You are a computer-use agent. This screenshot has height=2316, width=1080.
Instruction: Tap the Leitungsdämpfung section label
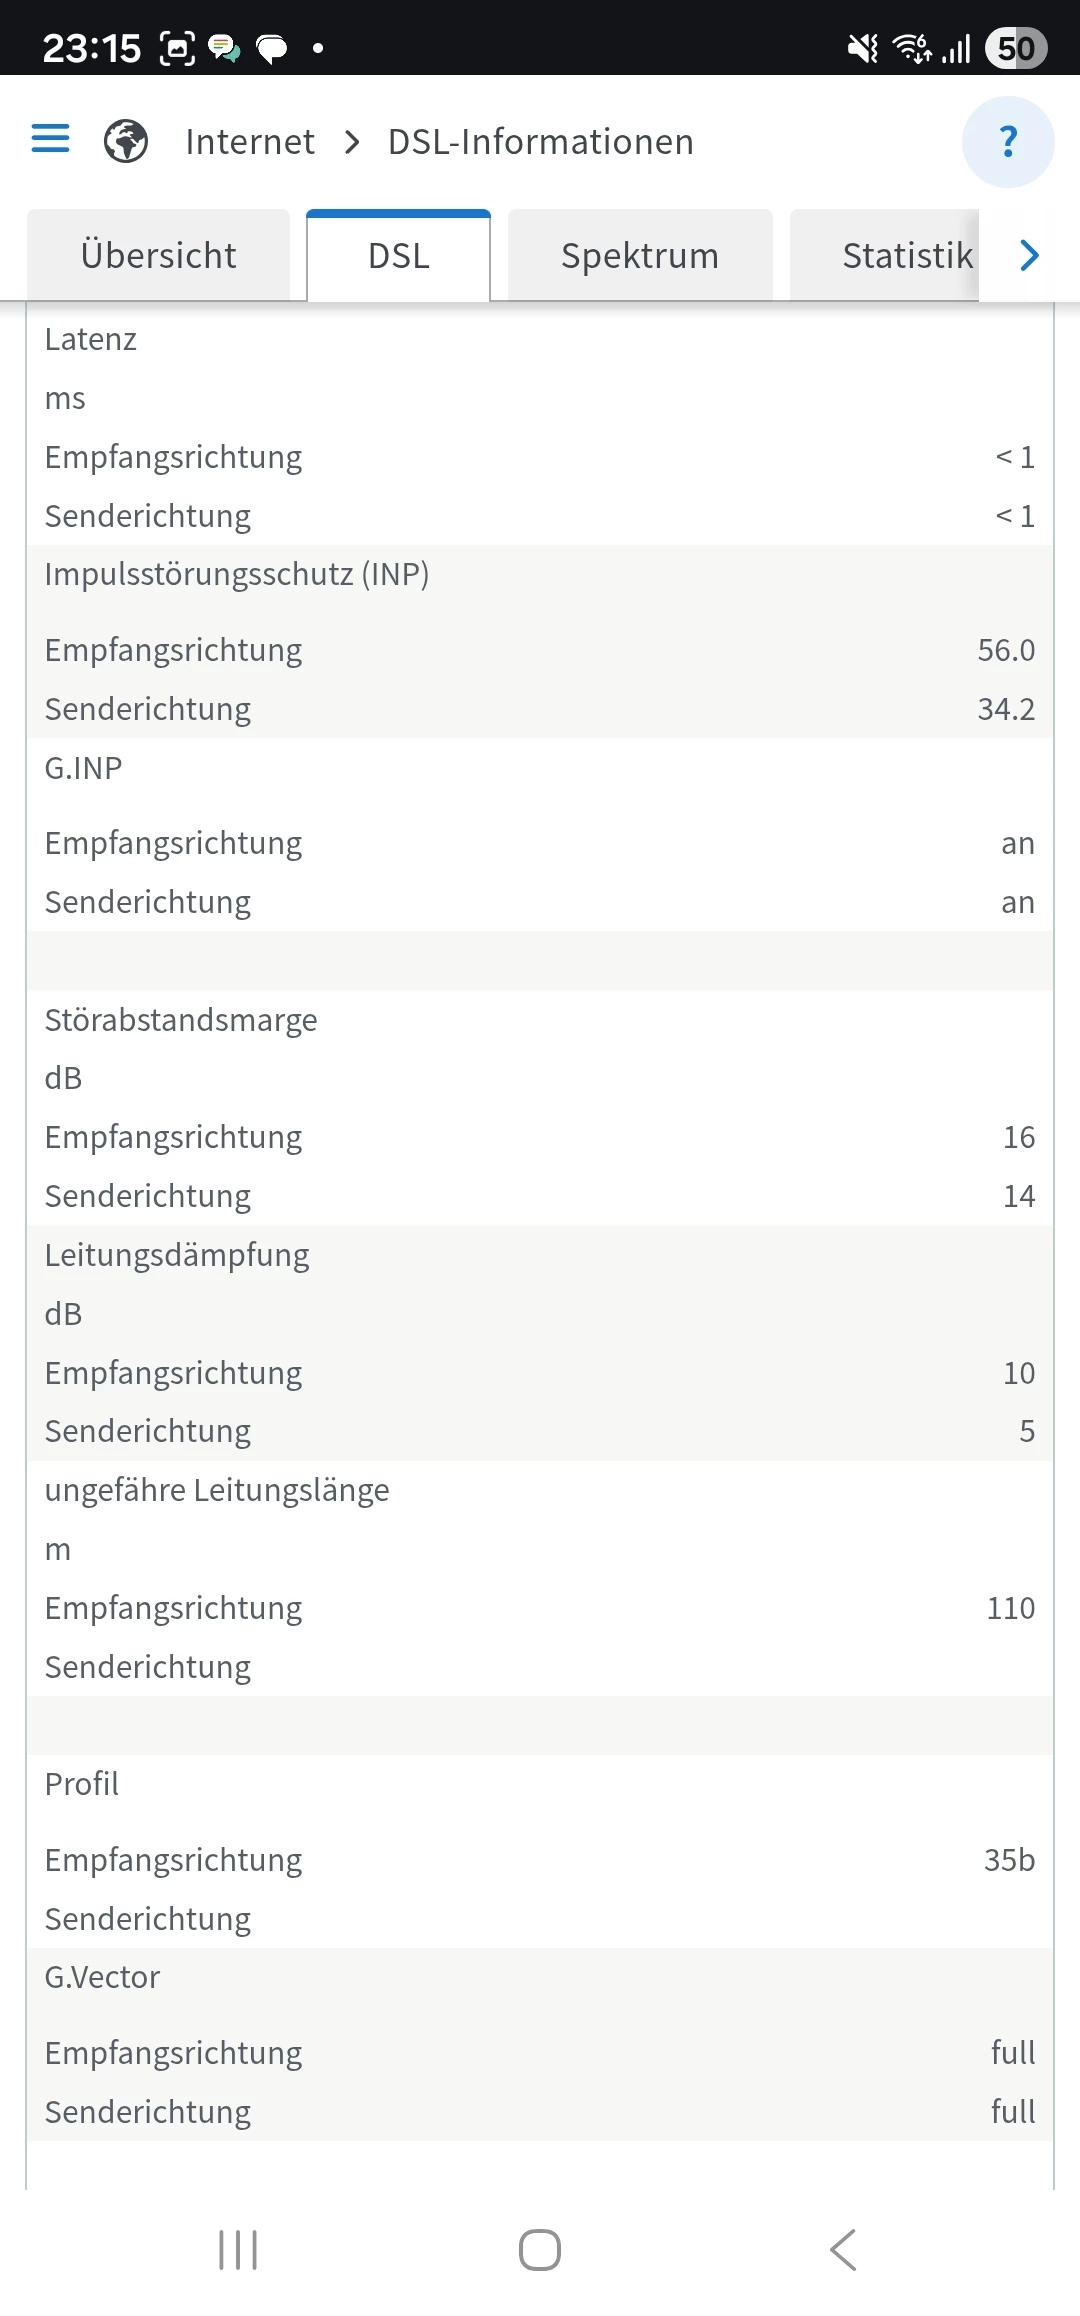[177, 1255]
